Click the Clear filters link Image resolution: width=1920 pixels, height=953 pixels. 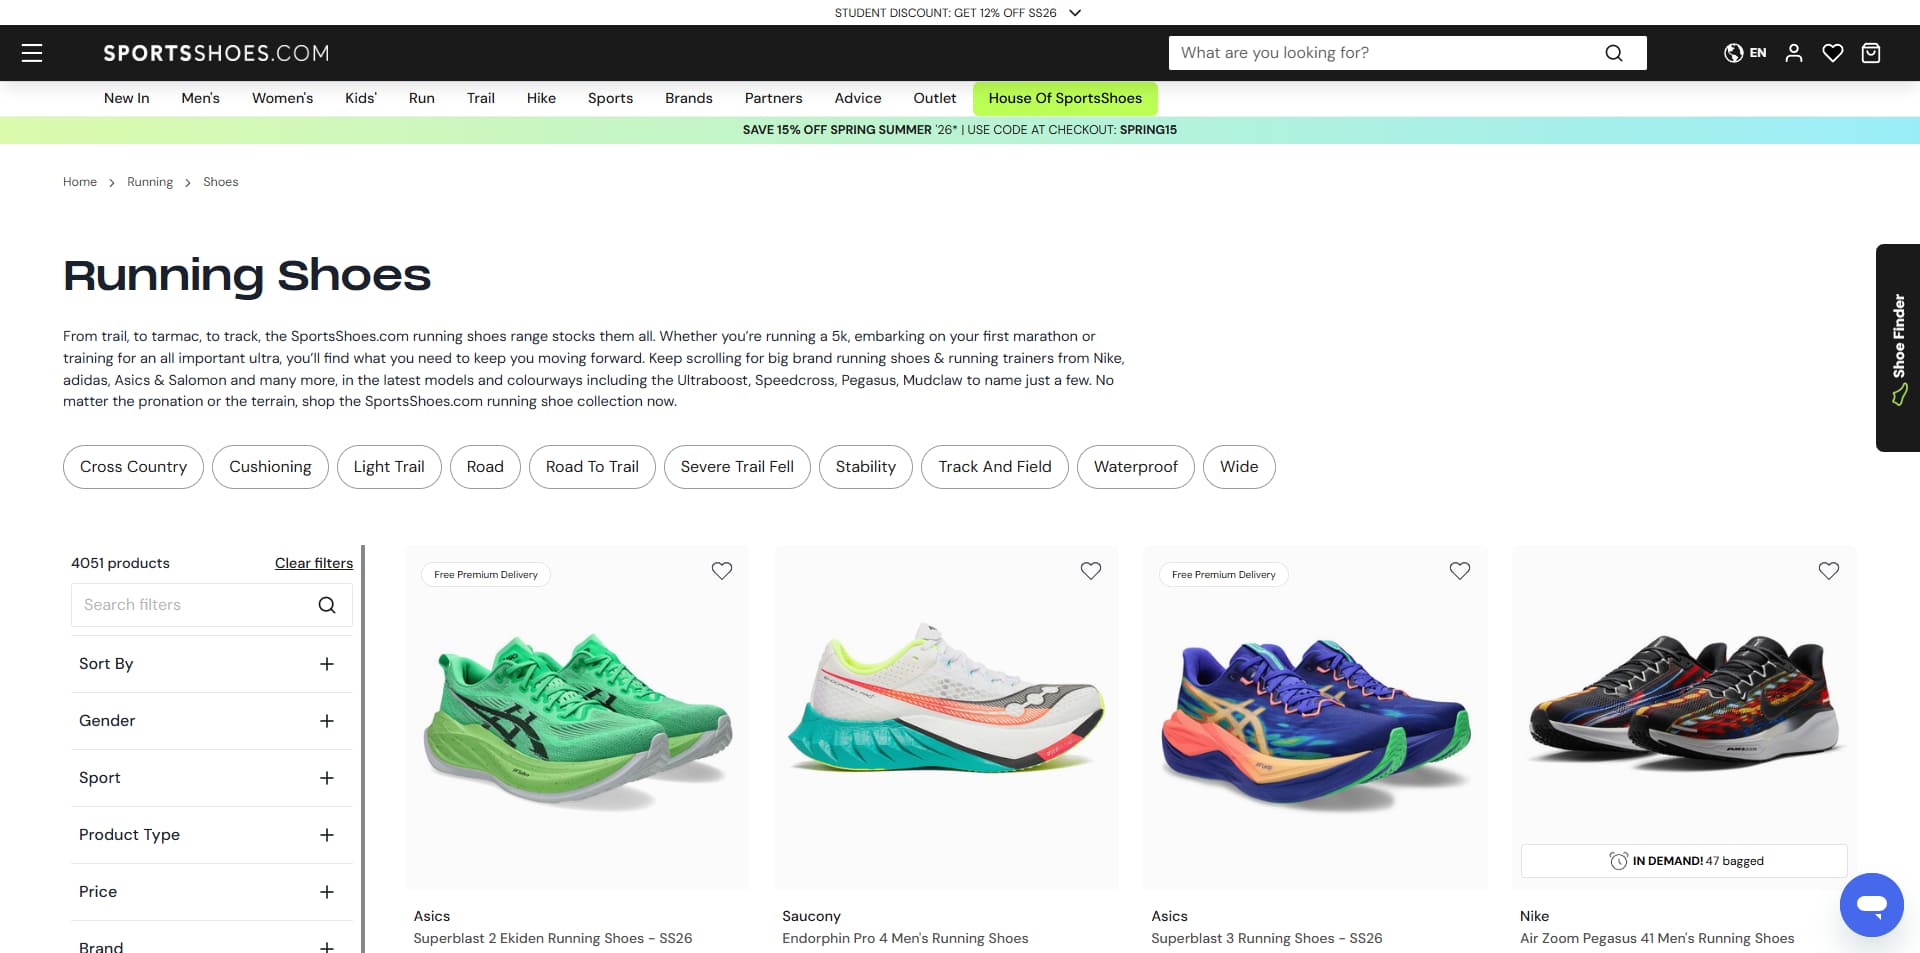tap(314, 563)
